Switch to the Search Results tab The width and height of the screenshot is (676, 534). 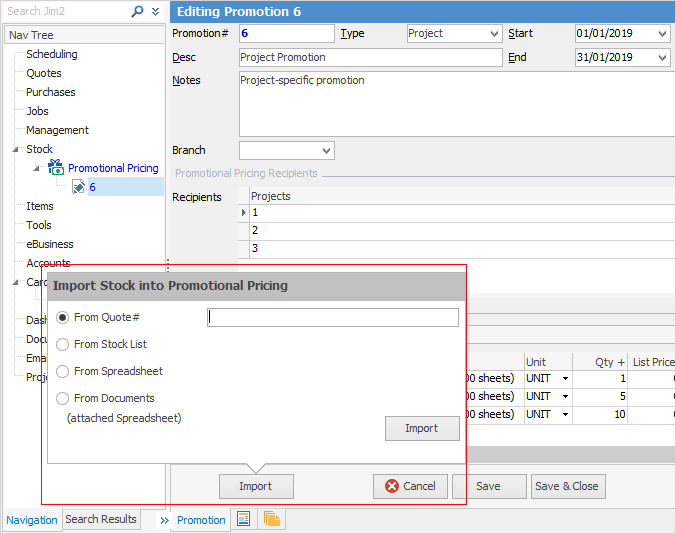pos(101,519)
